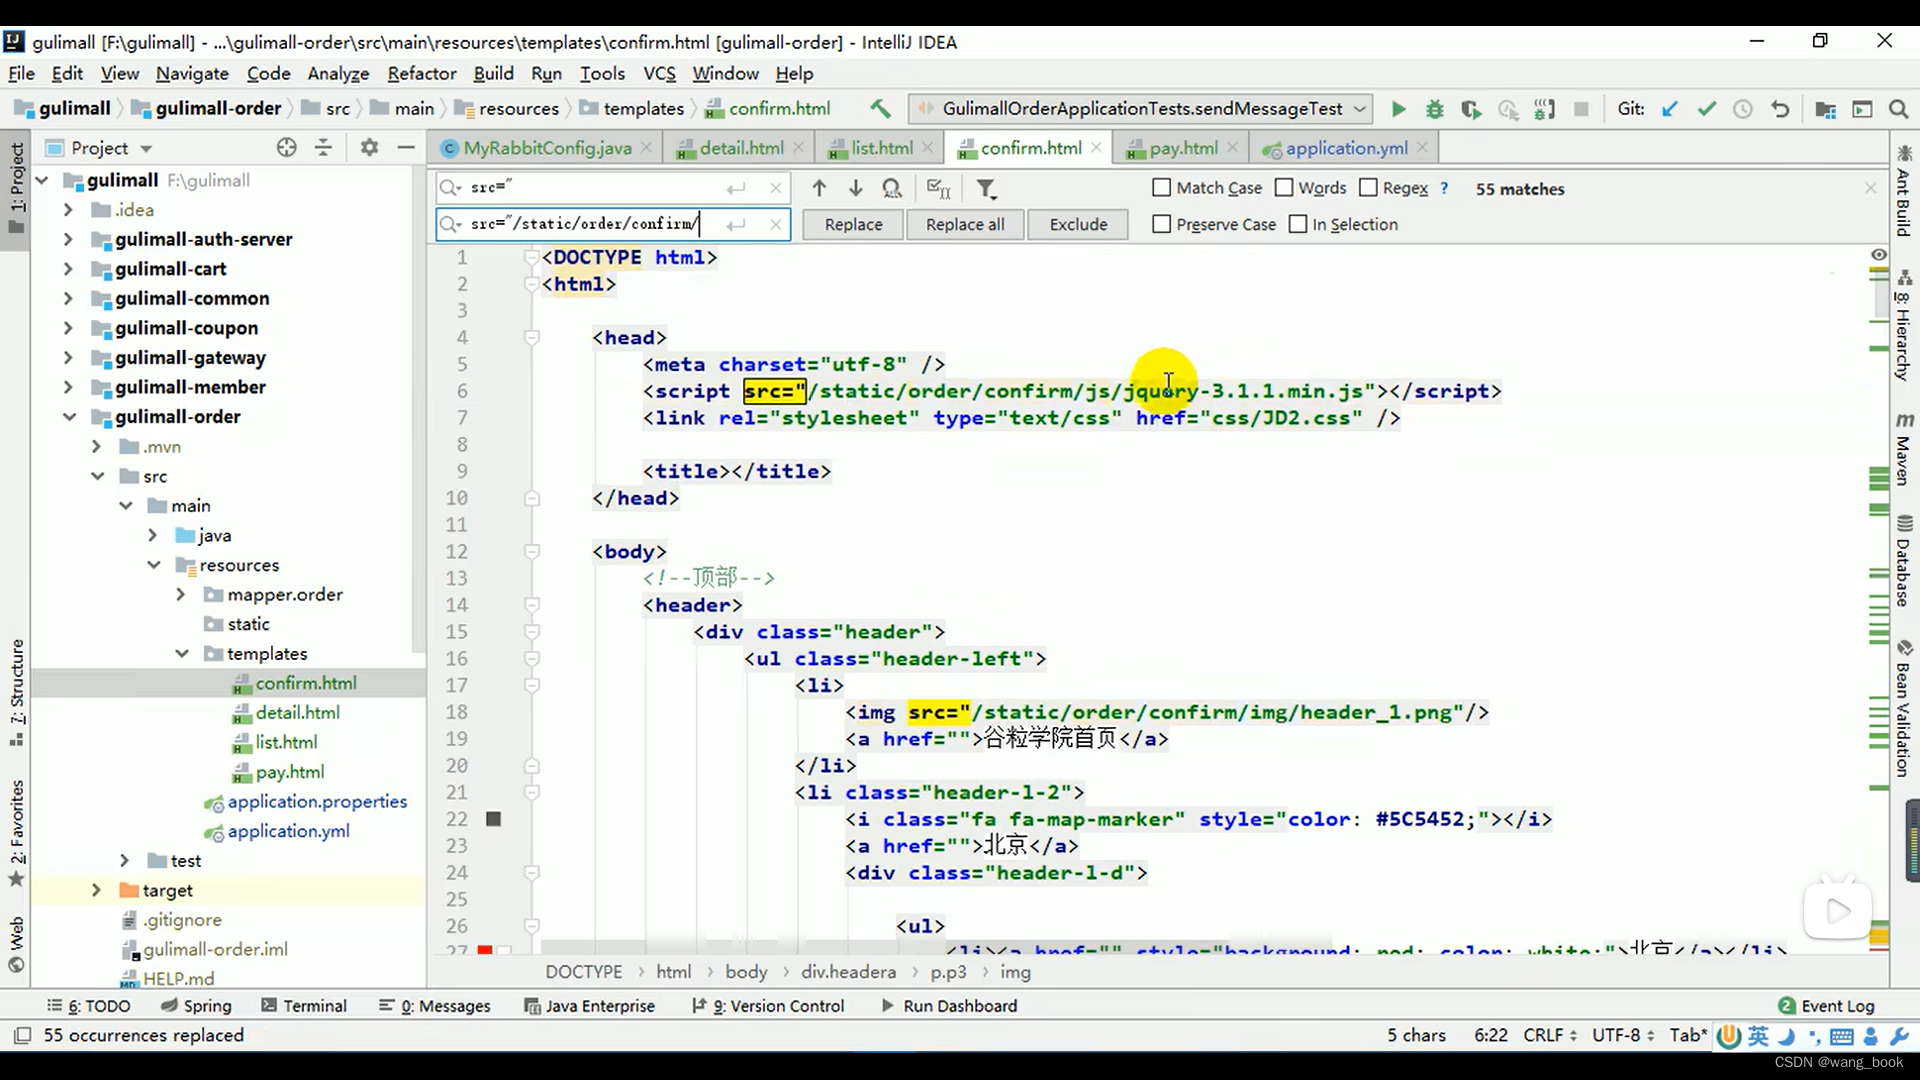Toggle the Words checkbox in search bar
Screen dimensions: 1920x1080
tap(1286, 187)
